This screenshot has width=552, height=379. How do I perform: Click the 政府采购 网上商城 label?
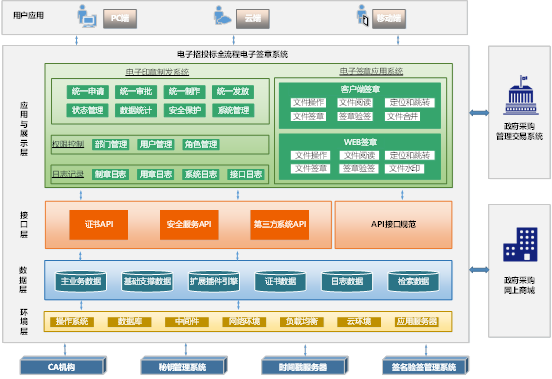click(x=520, y=285)
